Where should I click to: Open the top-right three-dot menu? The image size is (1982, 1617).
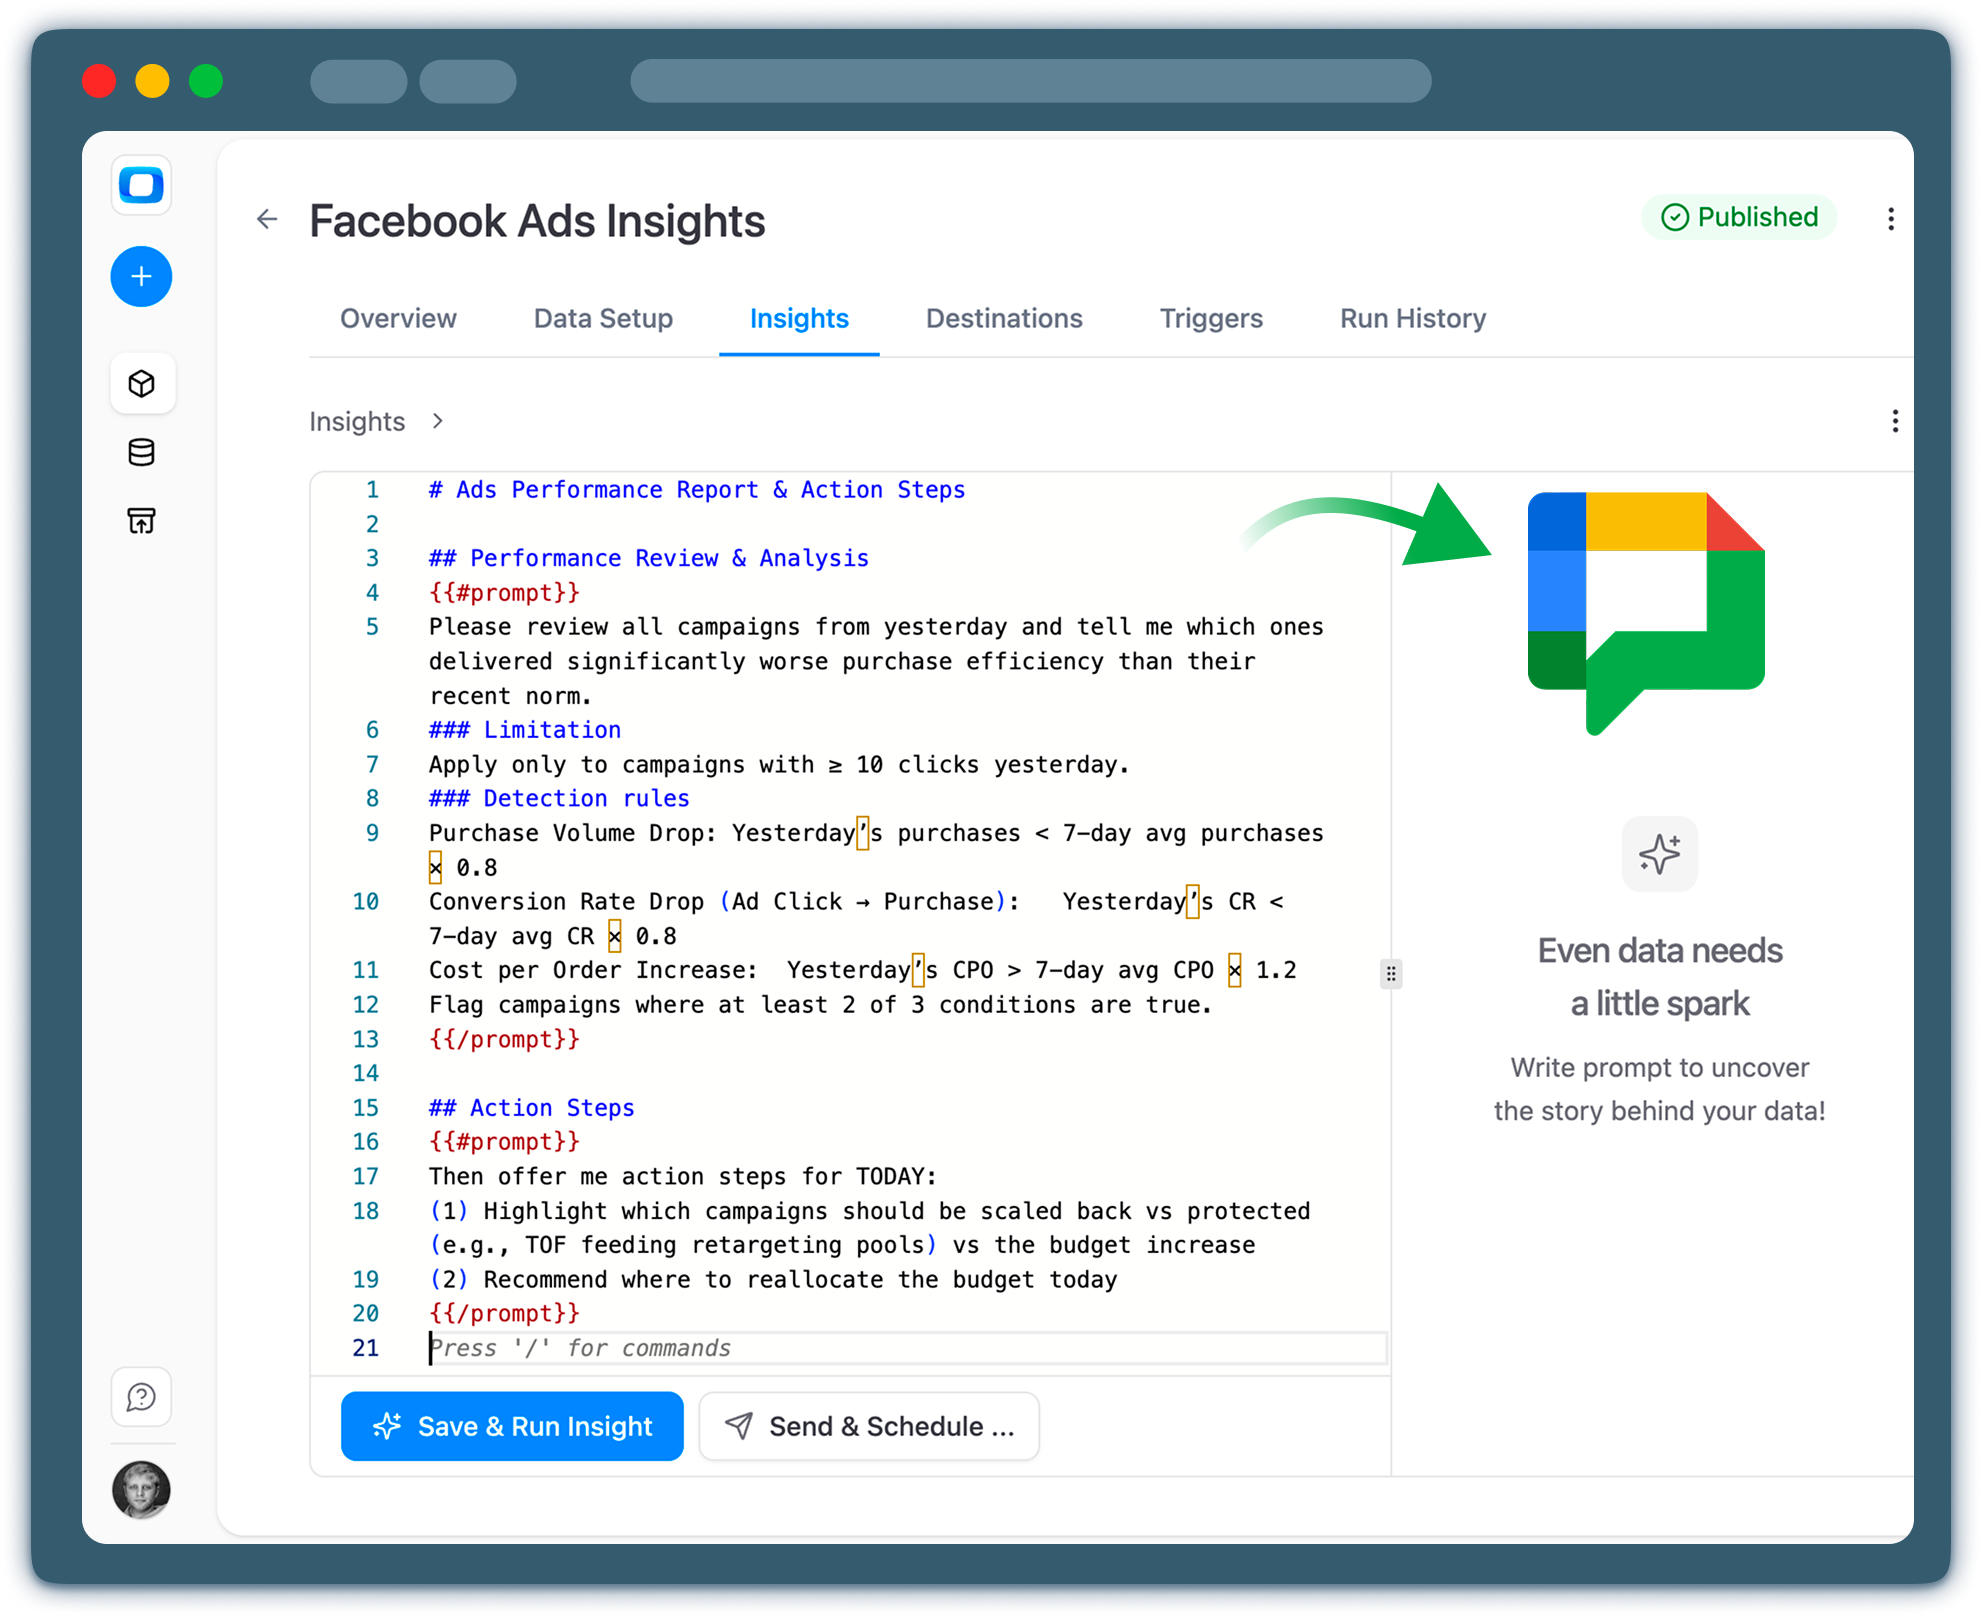click(x=1890, y=219)
